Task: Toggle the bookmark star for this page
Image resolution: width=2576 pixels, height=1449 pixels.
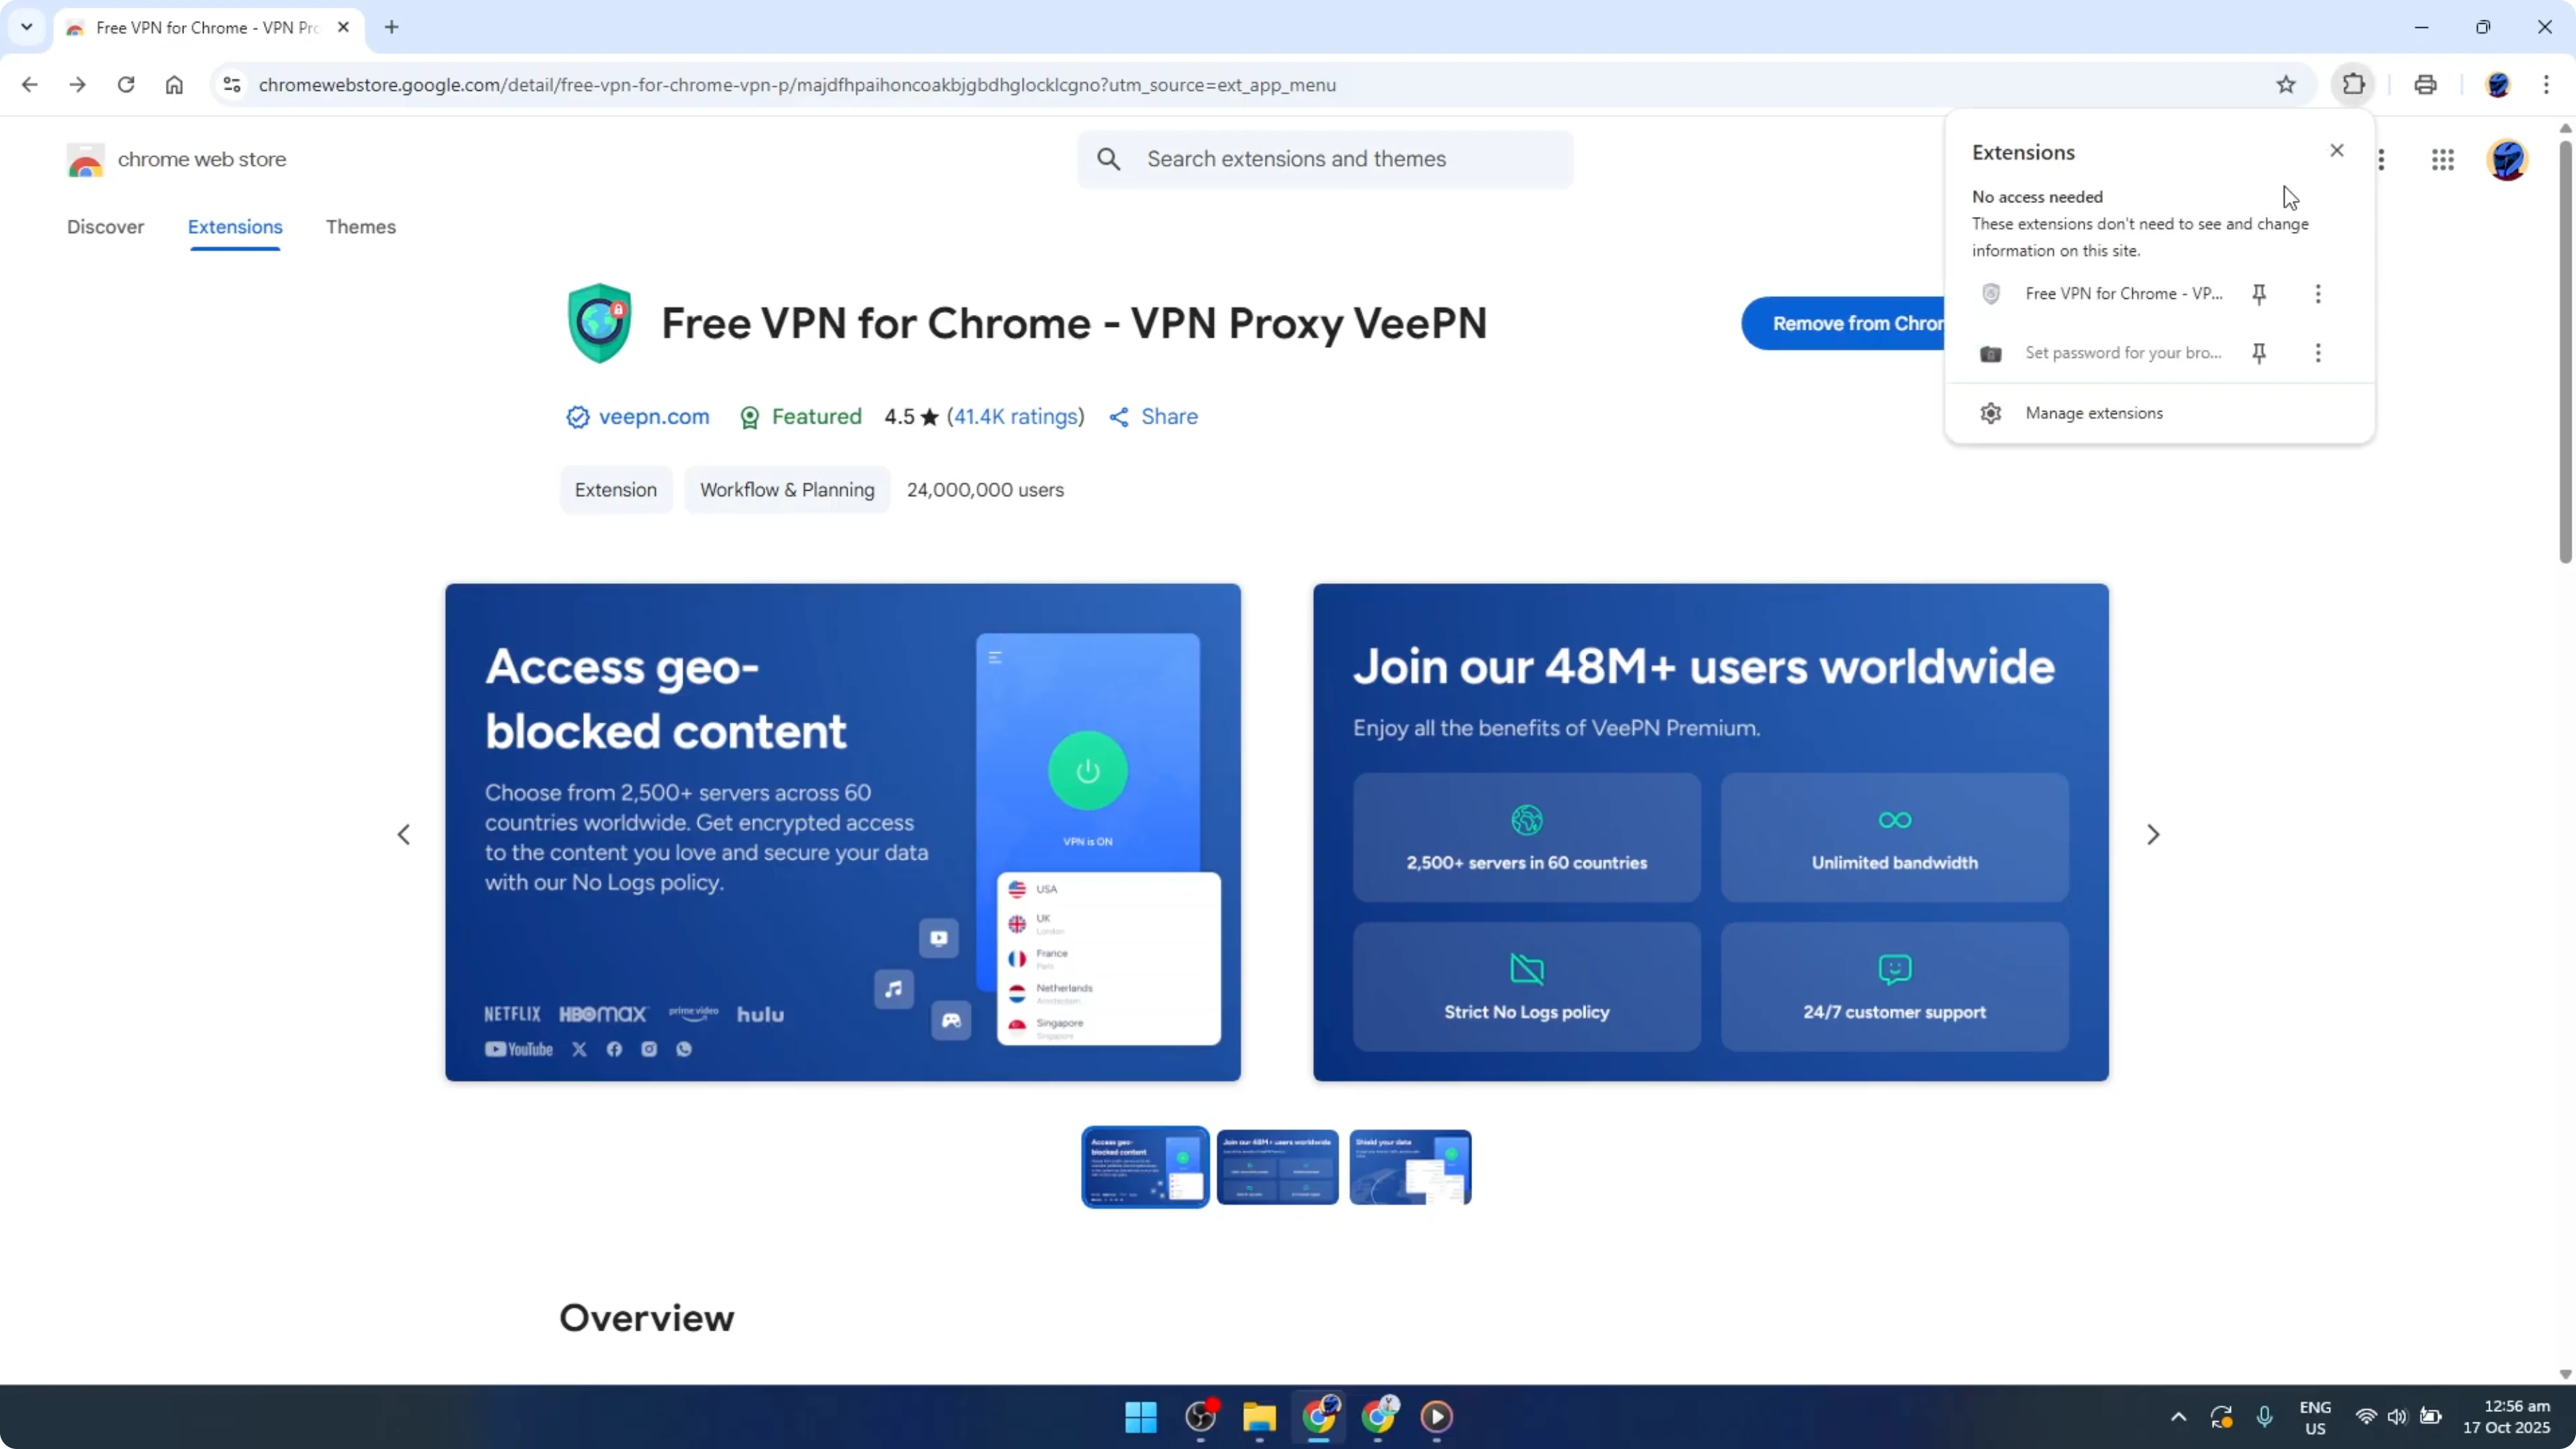Action: point(2287,85)
